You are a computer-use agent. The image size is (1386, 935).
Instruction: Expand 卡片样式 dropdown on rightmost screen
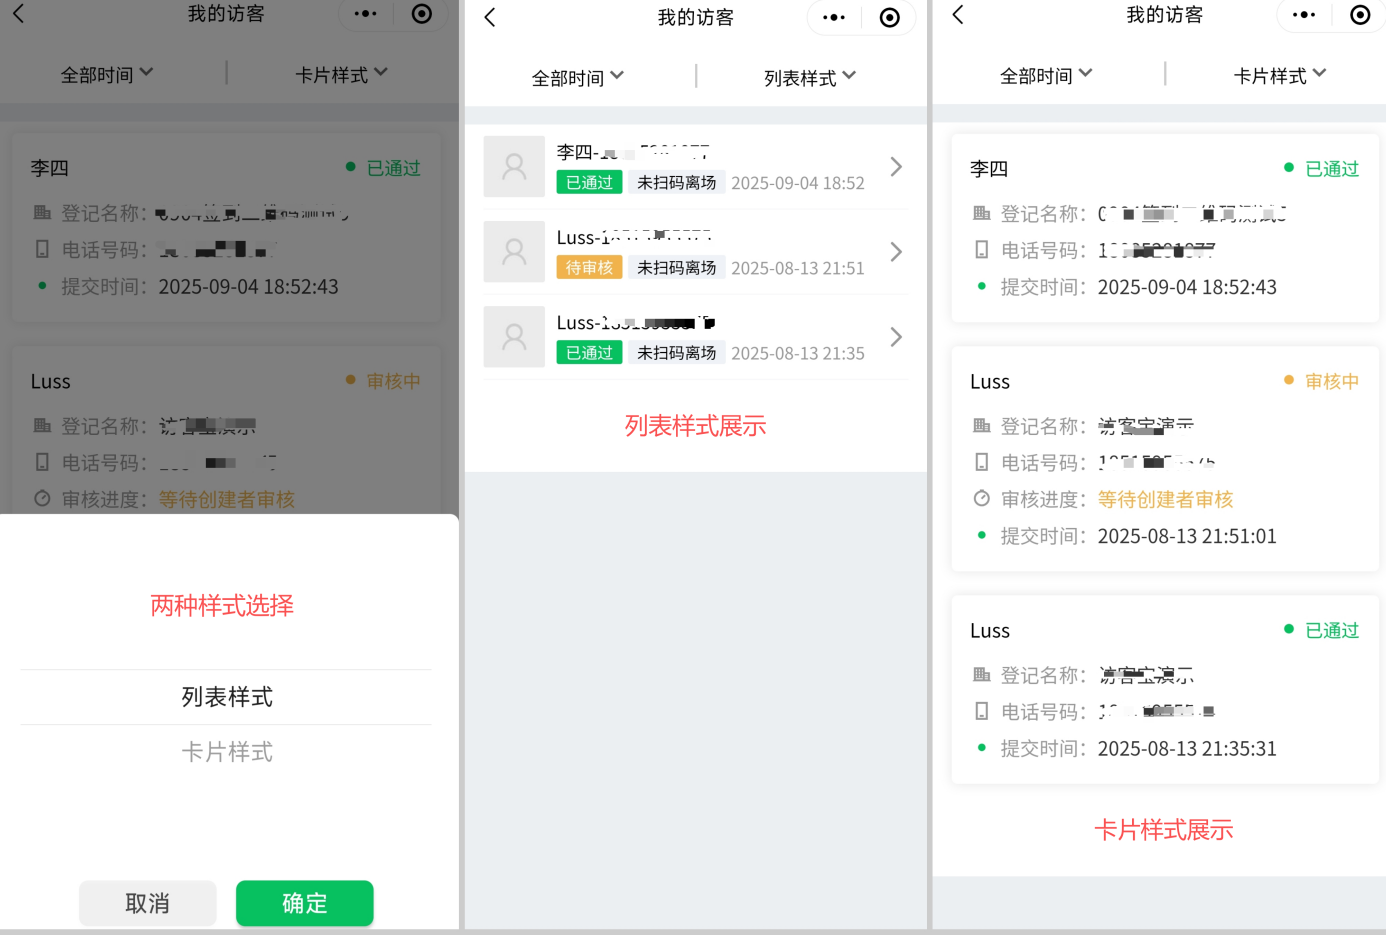[1279, 75]
